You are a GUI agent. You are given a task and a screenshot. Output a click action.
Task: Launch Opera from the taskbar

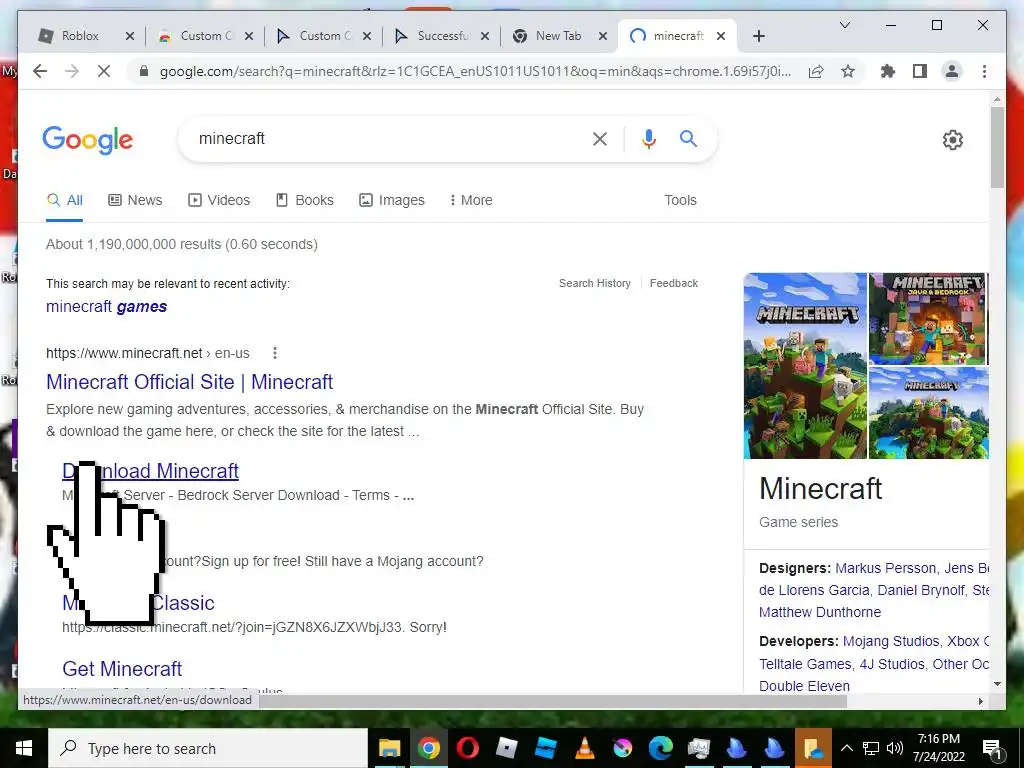point(468,748)
